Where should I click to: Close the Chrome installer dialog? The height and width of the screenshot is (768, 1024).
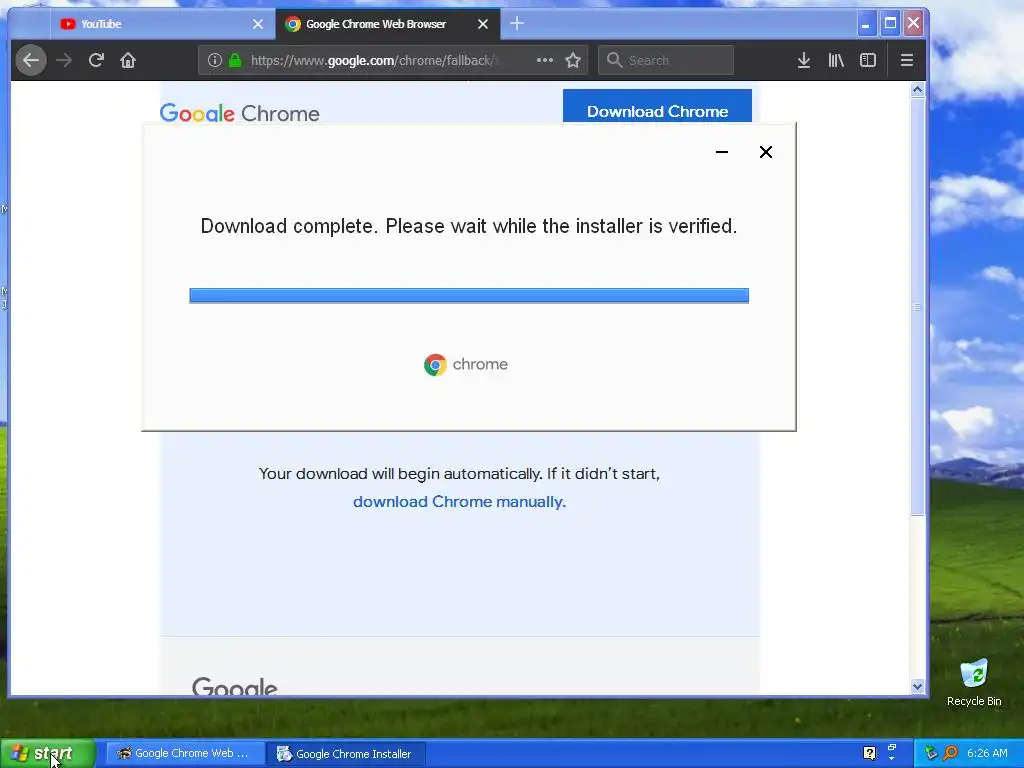(x=766, y=152)
